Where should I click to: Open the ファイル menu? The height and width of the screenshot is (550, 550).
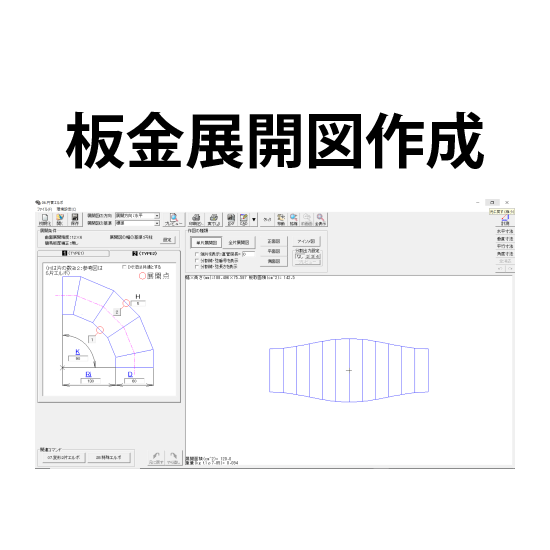[x=45, y=209]
